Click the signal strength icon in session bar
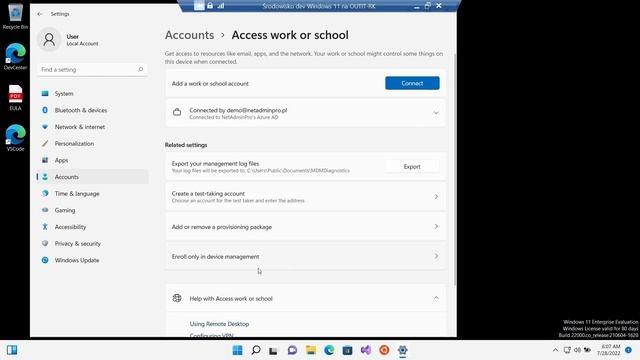 (221, 6)
